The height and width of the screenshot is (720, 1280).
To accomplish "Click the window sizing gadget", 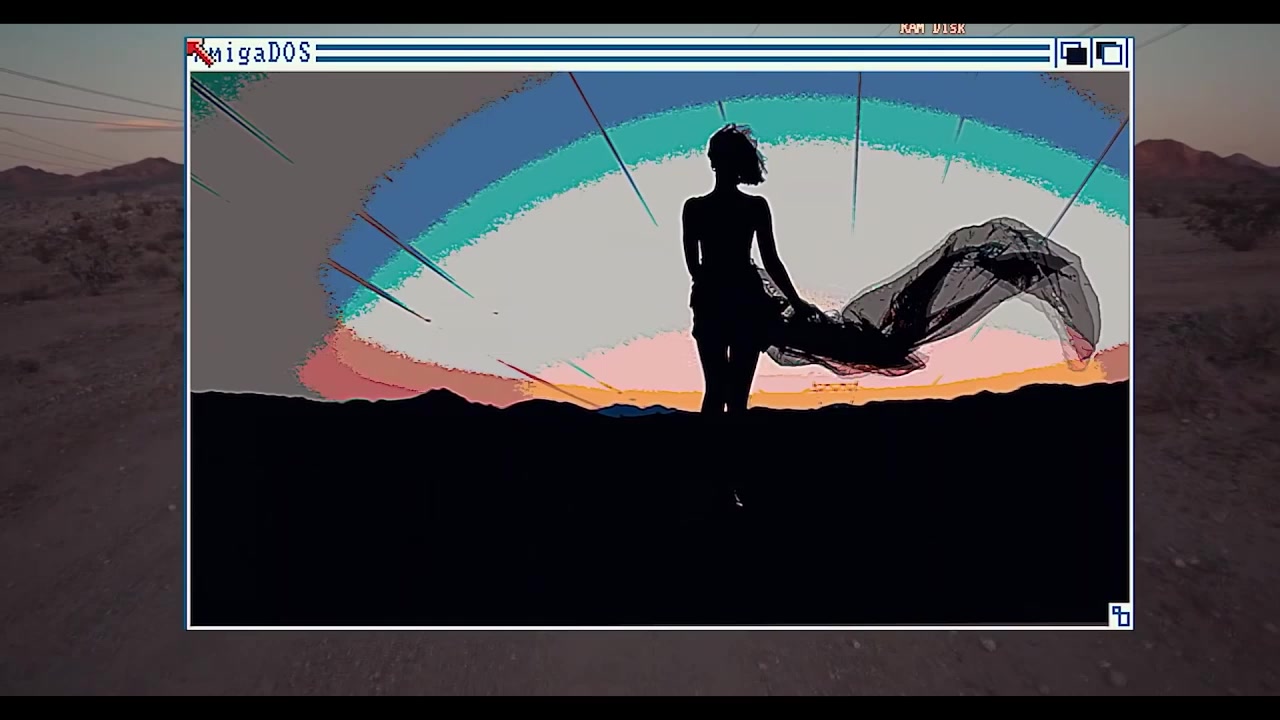I will 1120,615.
